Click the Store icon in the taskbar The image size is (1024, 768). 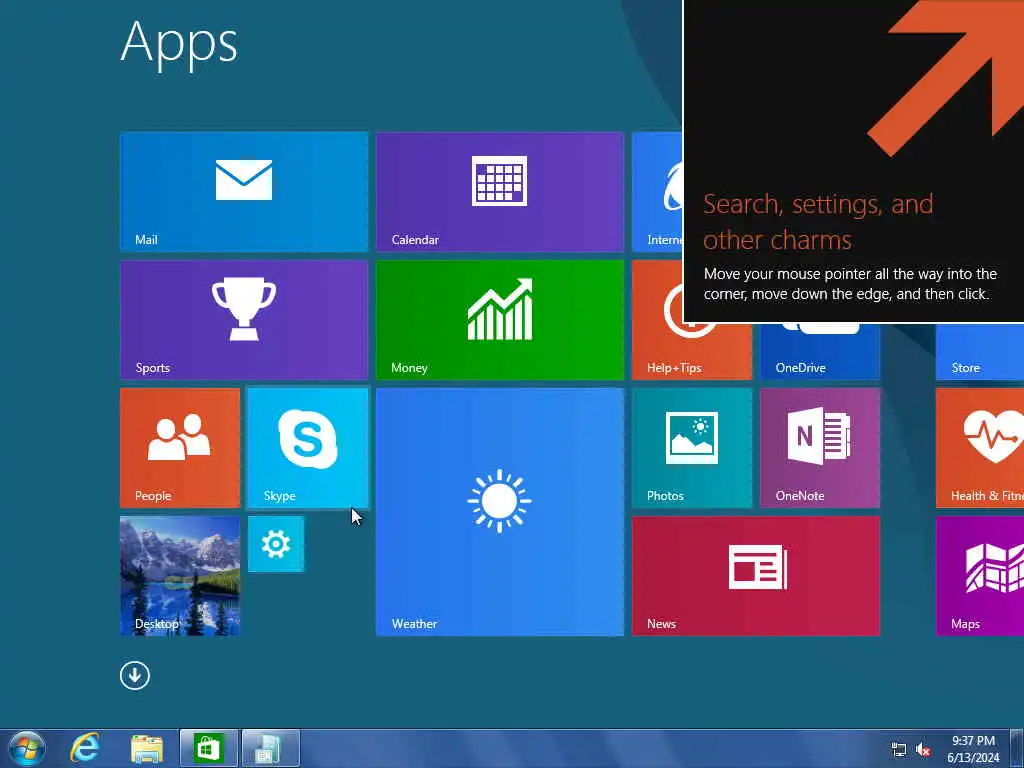point(208,748)
